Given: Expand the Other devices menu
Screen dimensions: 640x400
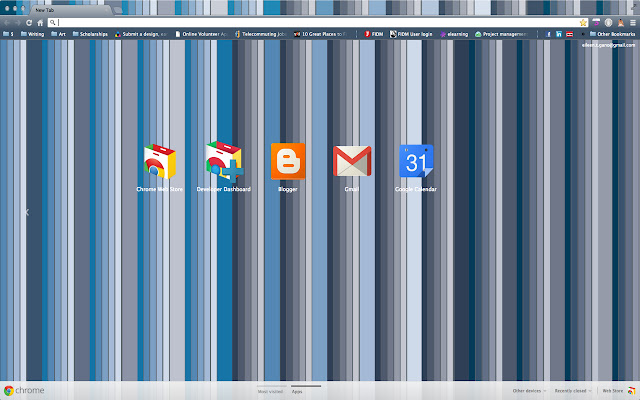Looking at the screenshot, I should point(529,391).
